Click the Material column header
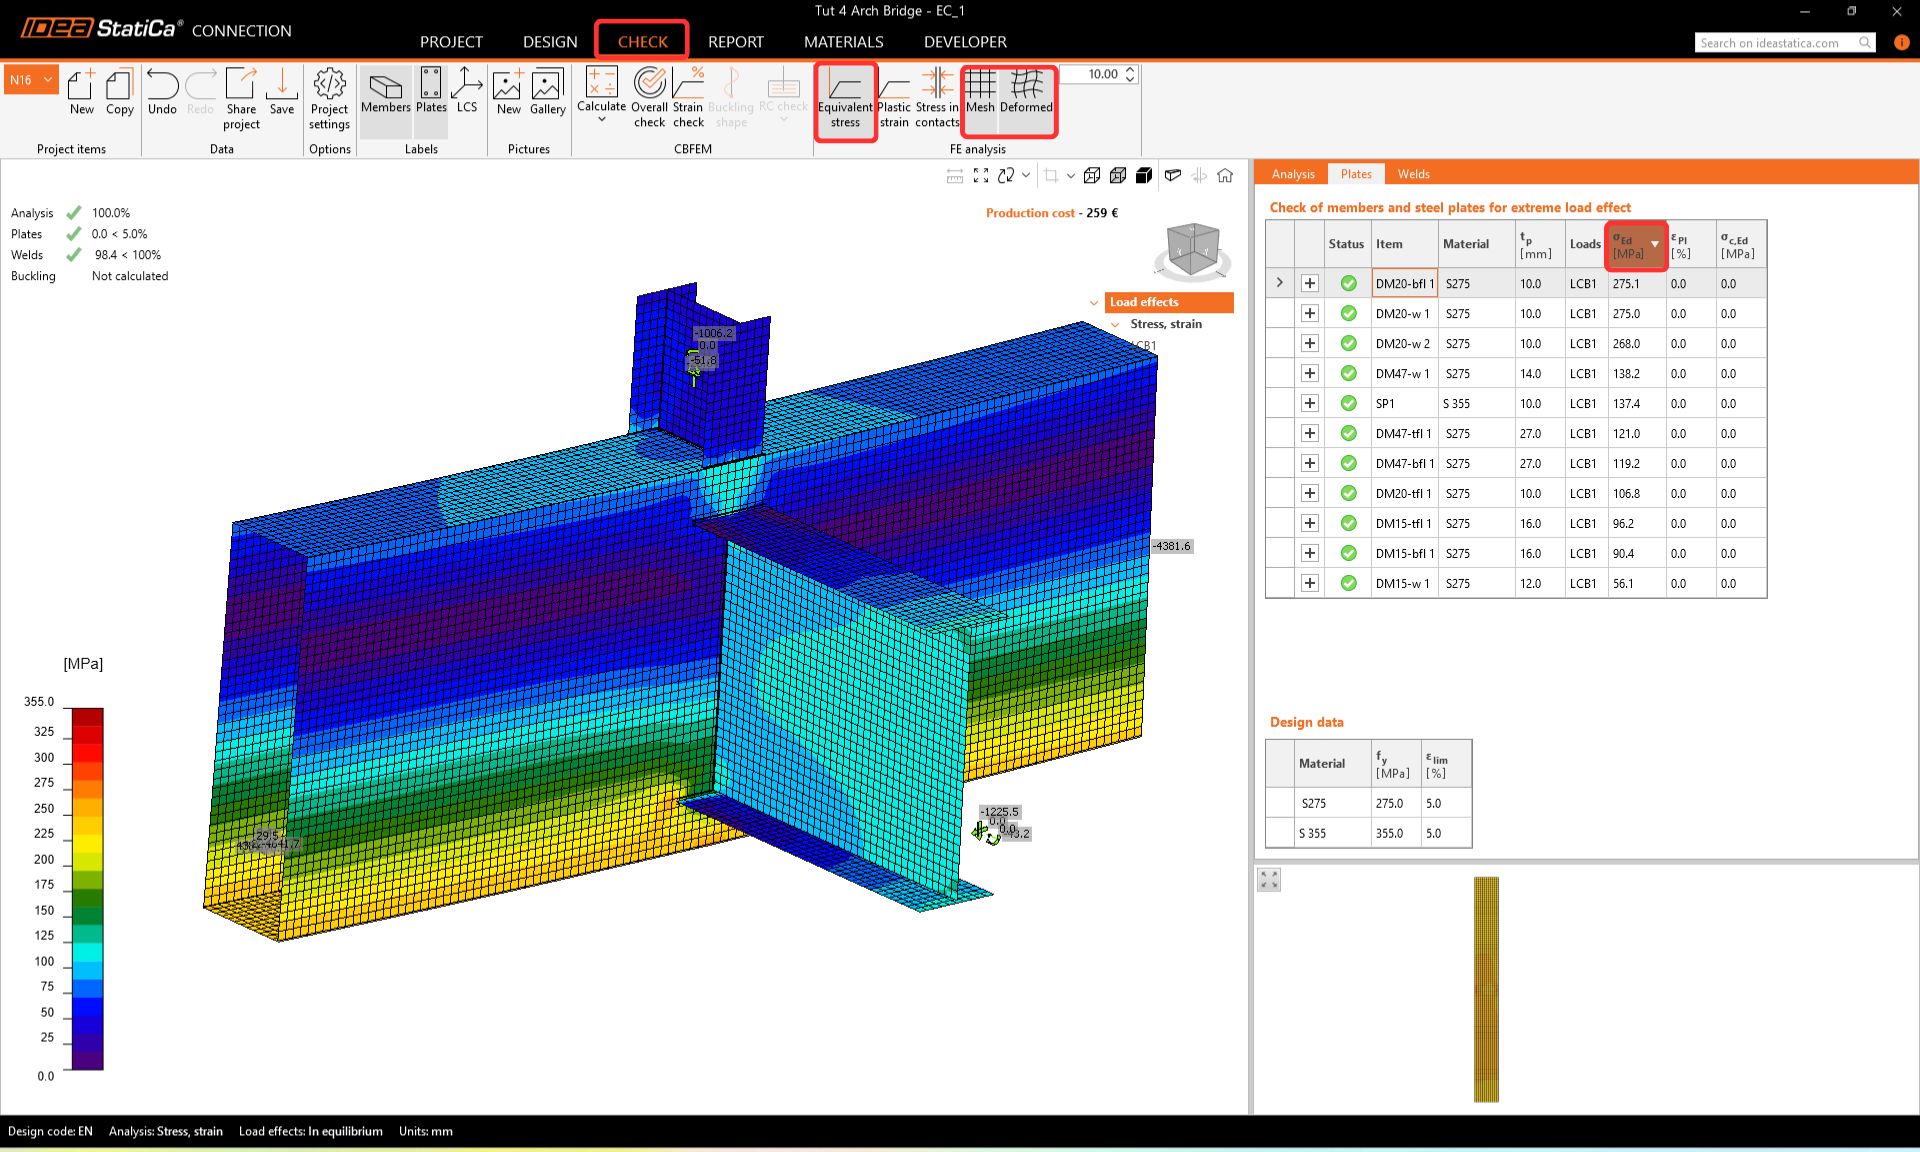This screenshot has height=1152, width=1920. (x=1476, y=244)
